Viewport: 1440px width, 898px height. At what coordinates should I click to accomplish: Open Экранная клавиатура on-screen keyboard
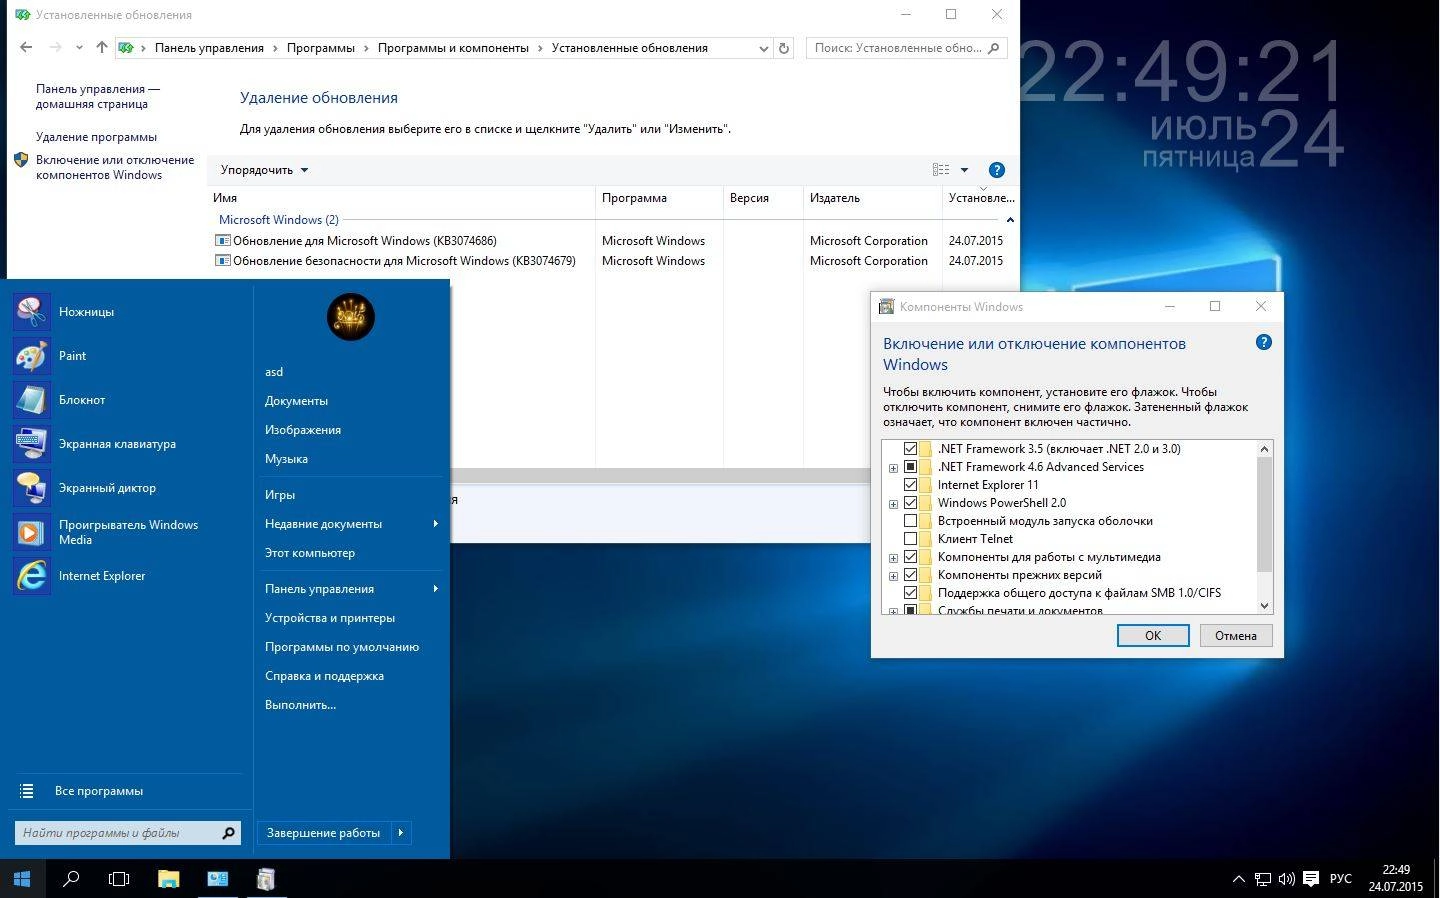[x=31, y=444]
